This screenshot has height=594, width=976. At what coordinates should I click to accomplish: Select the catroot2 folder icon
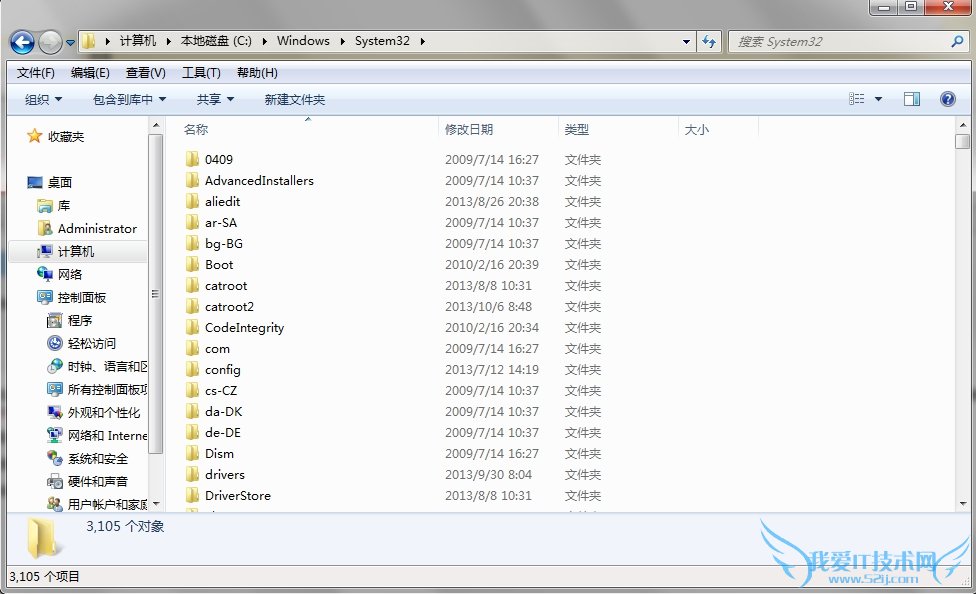point(192,306)
